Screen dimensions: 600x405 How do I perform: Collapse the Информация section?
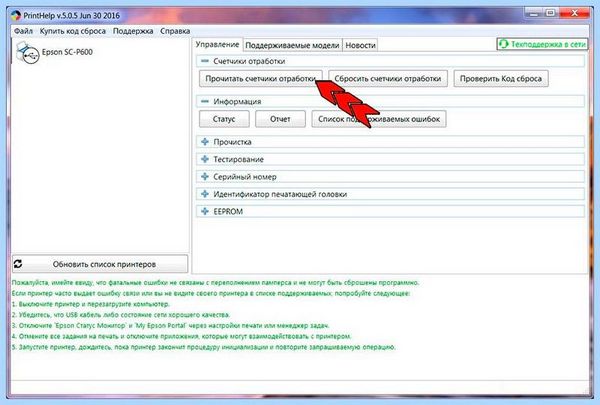[x=205, y=101]
